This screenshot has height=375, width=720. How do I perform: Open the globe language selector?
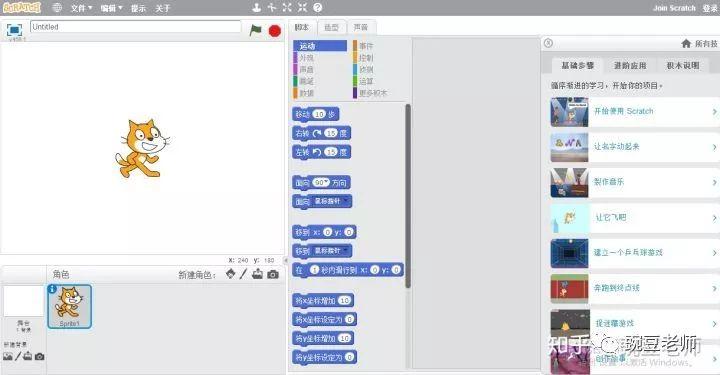click(x=57, y=8)
